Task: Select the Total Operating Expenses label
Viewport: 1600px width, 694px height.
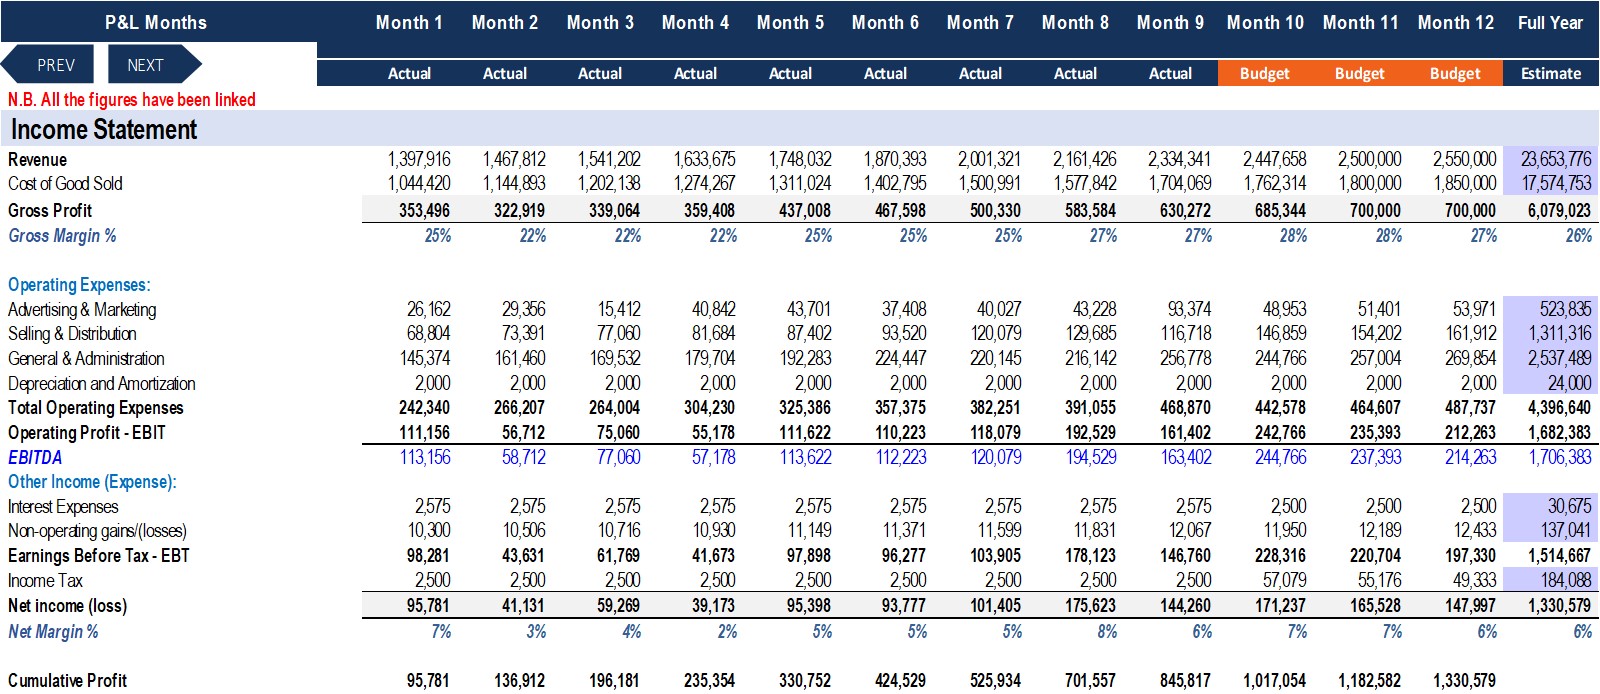Action: click(x=95, y=408)
